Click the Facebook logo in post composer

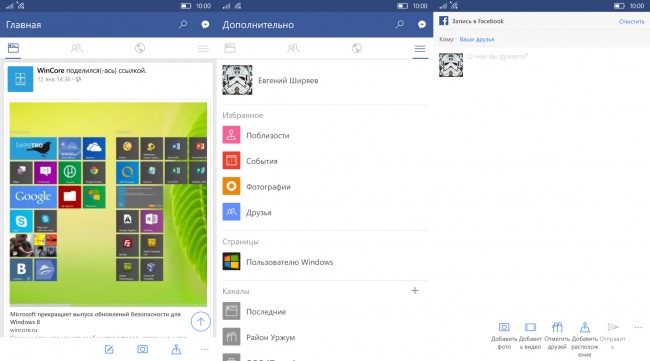point(444,21)
